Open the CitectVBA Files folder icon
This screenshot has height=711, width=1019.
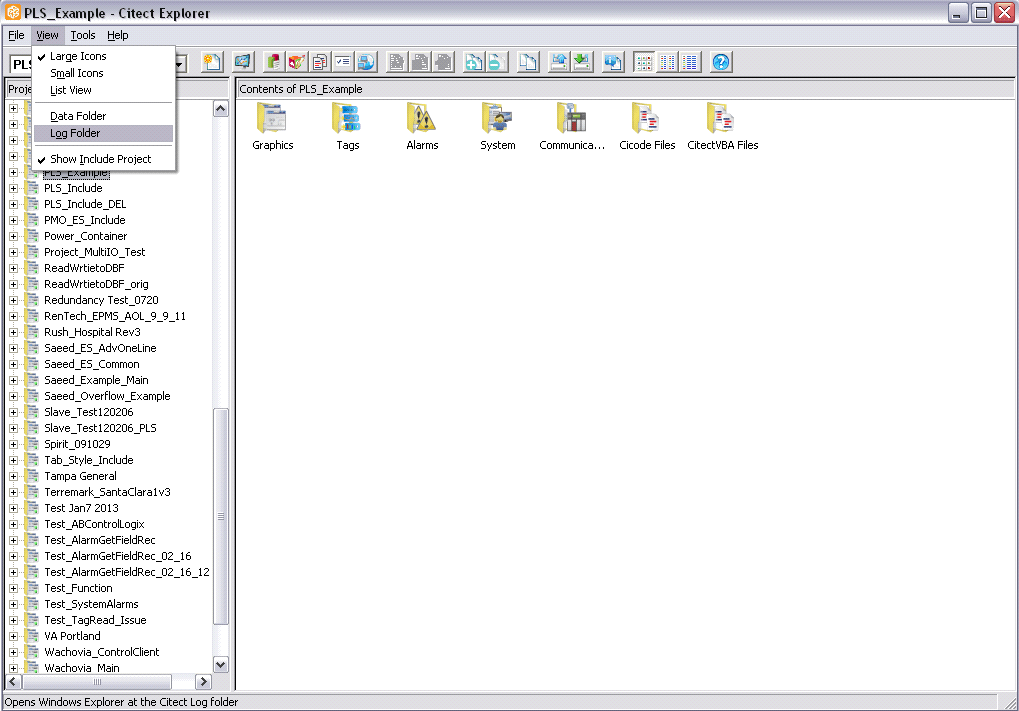click(722, 118)
